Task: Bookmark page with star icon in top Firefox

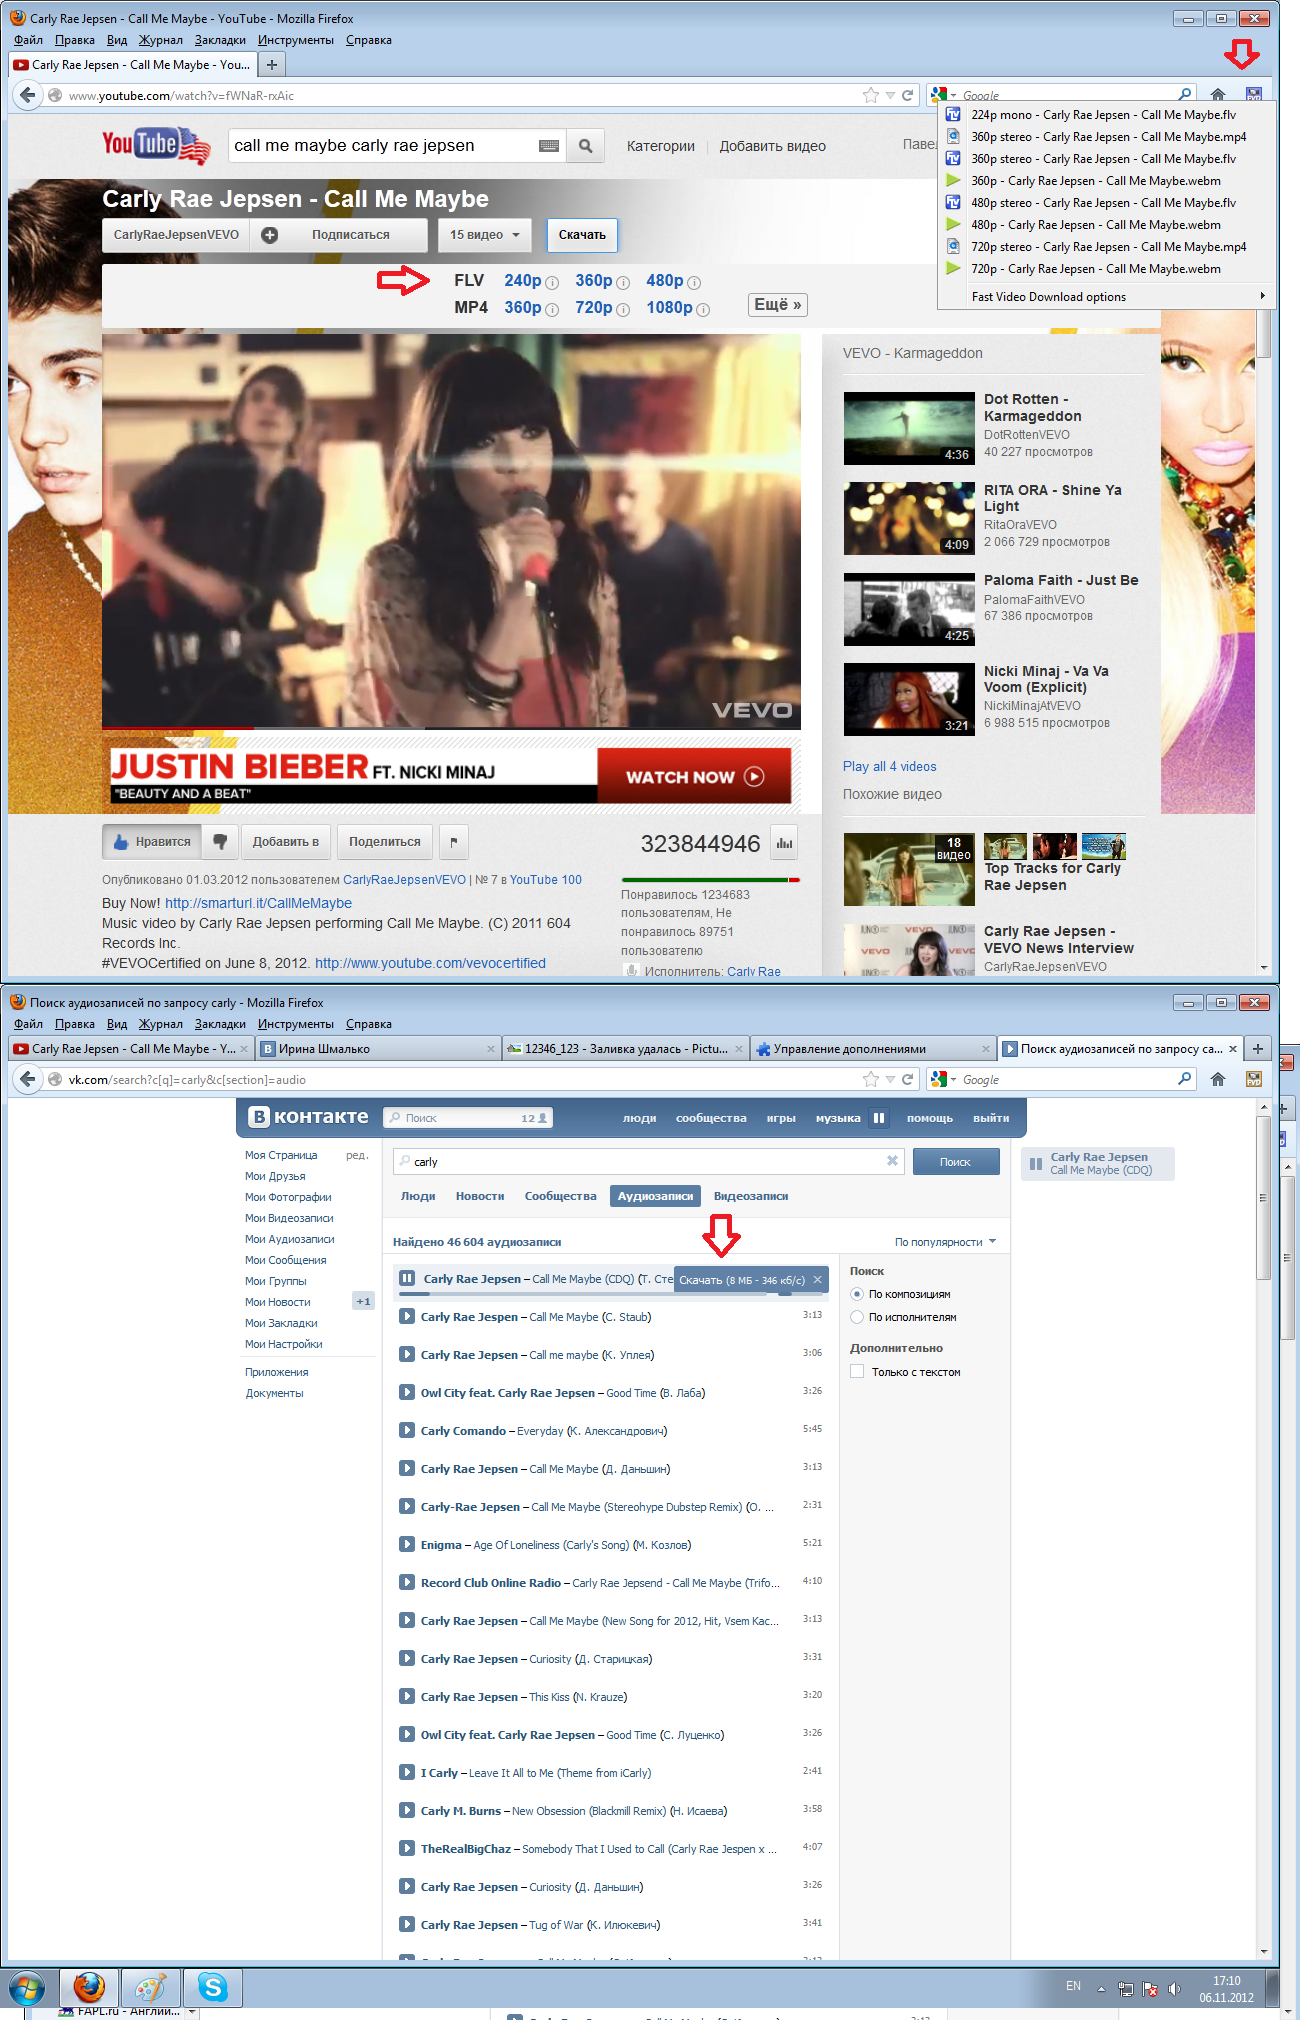Action: (x=871, y=95)
